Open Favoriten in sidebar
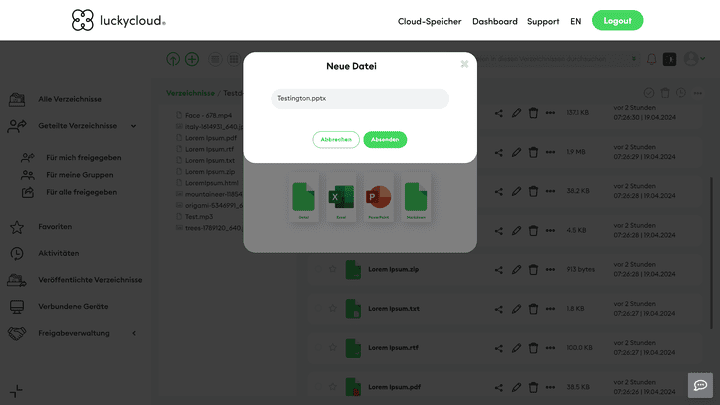Screen dimensions: 720x405 (x=55, y=227)
